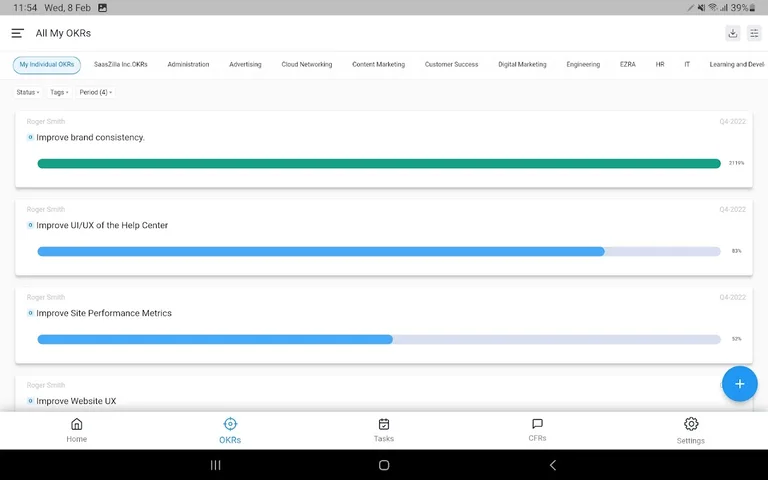Open Tasks in bottom navigation
The height and width of the screenshot is (480, 768).
click(384, 430)
